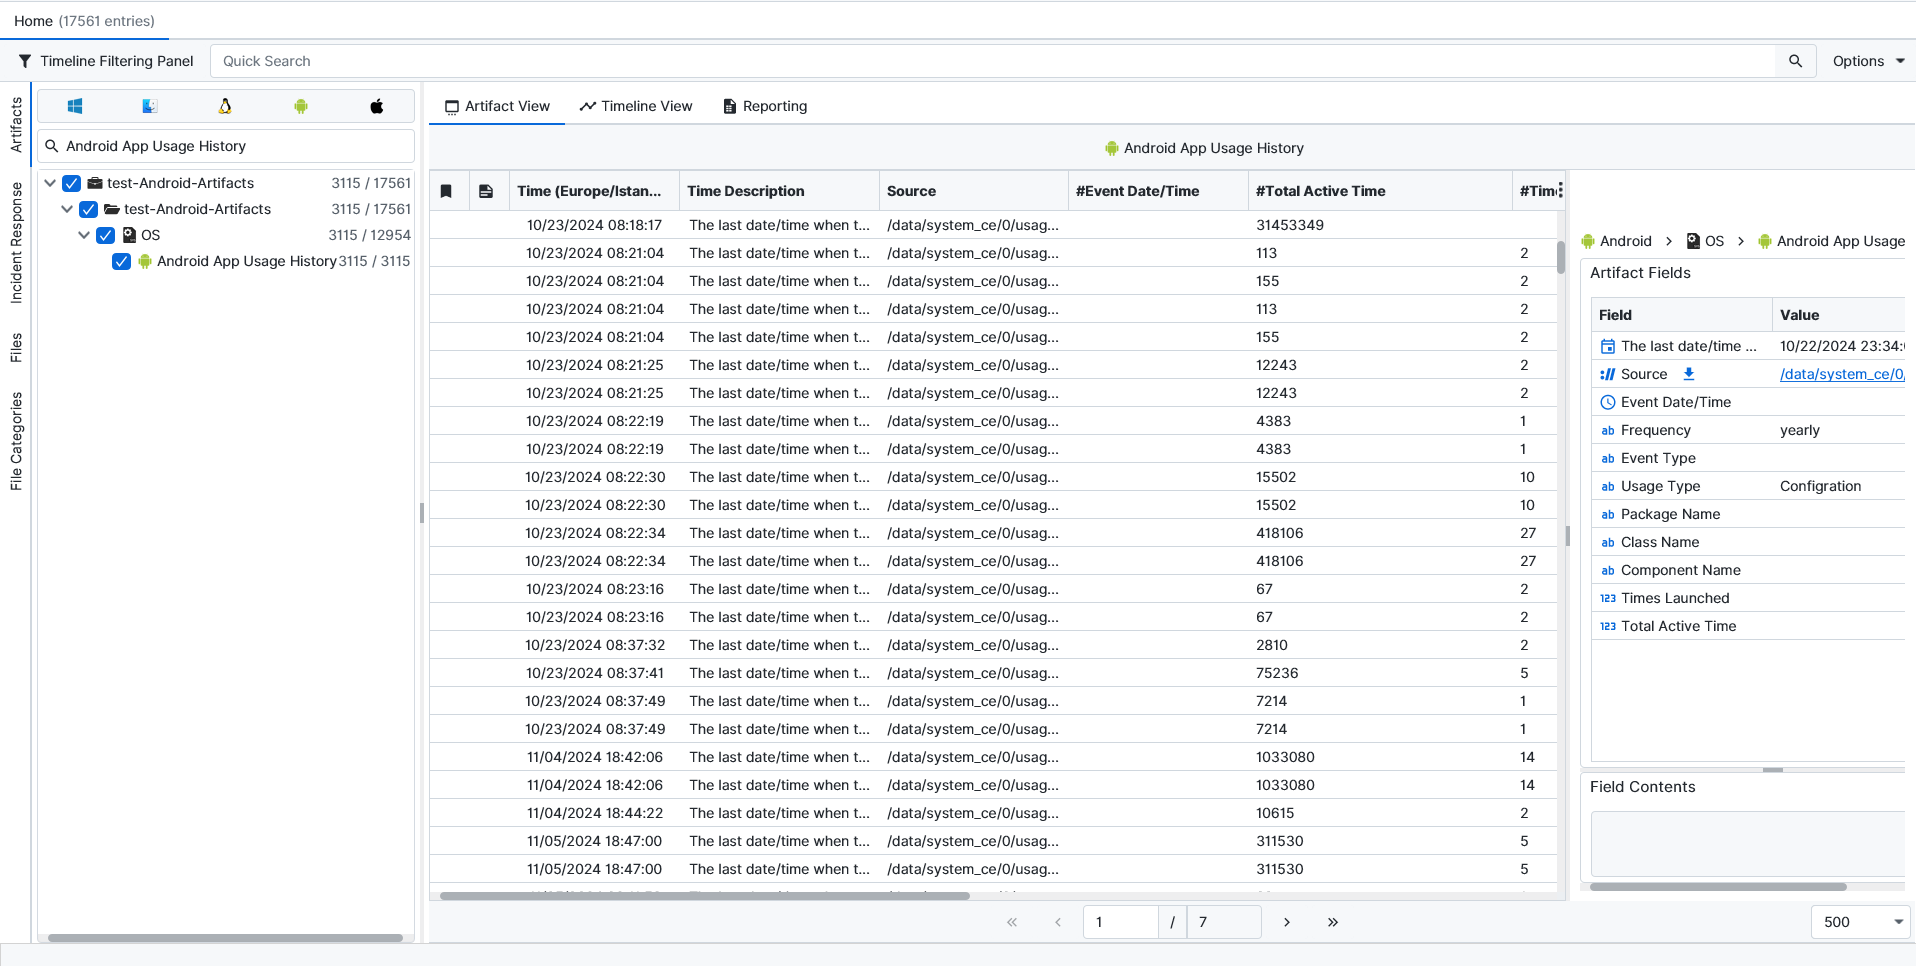Toggle the Android App Usage History checkbox

pos(122,261)
